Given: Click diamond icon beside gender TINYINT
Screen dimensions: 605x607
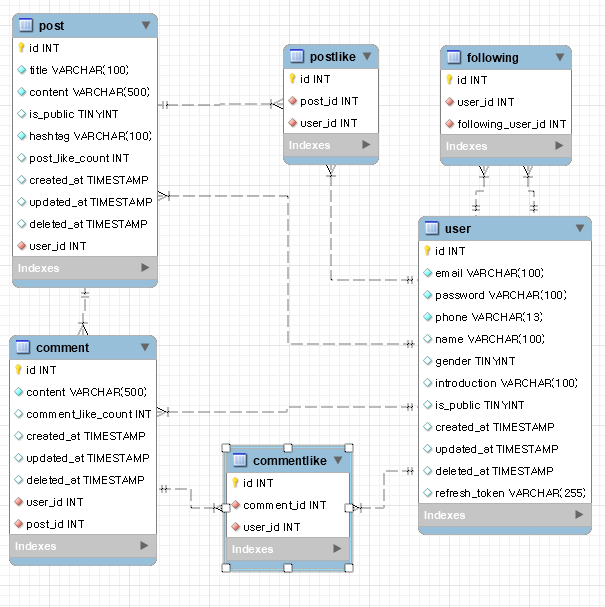Looking at the screenshot, I should (427, 361).
